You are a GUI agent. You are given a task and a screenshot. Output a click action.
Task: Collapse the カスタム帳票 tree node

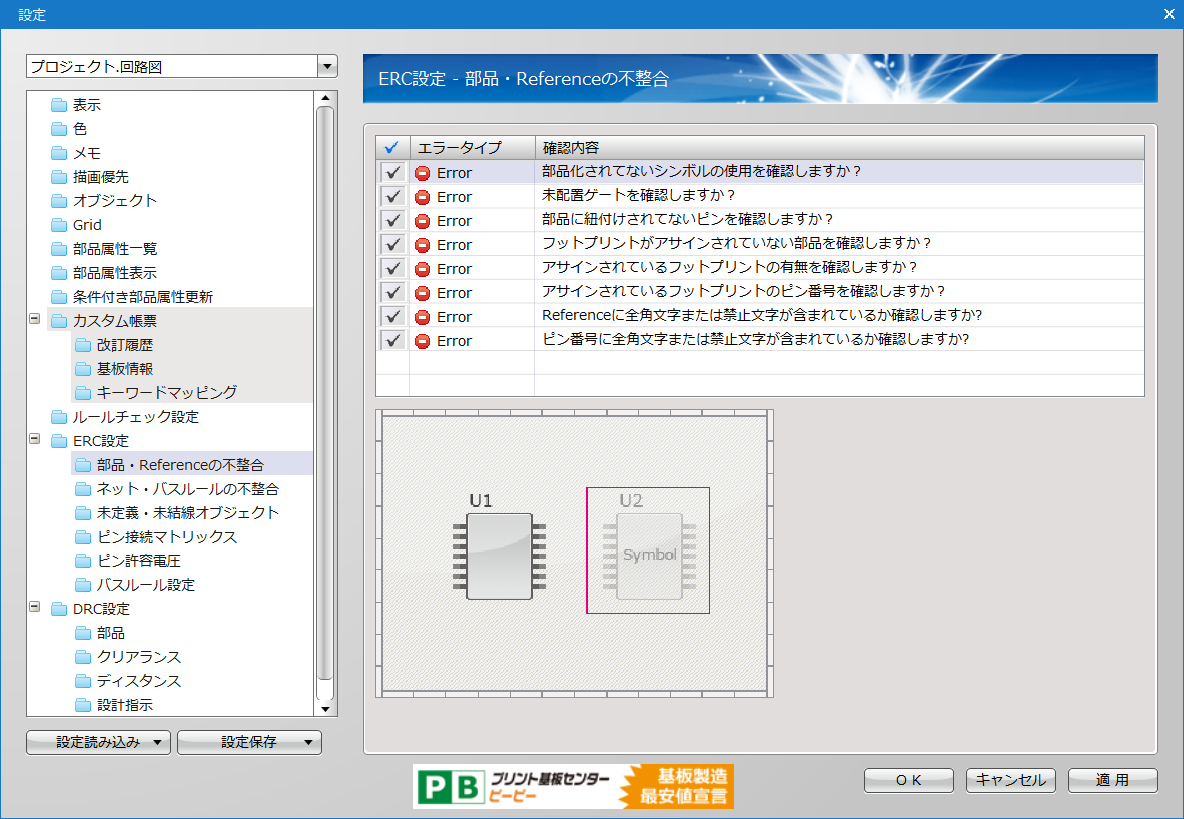pos(35,320)
